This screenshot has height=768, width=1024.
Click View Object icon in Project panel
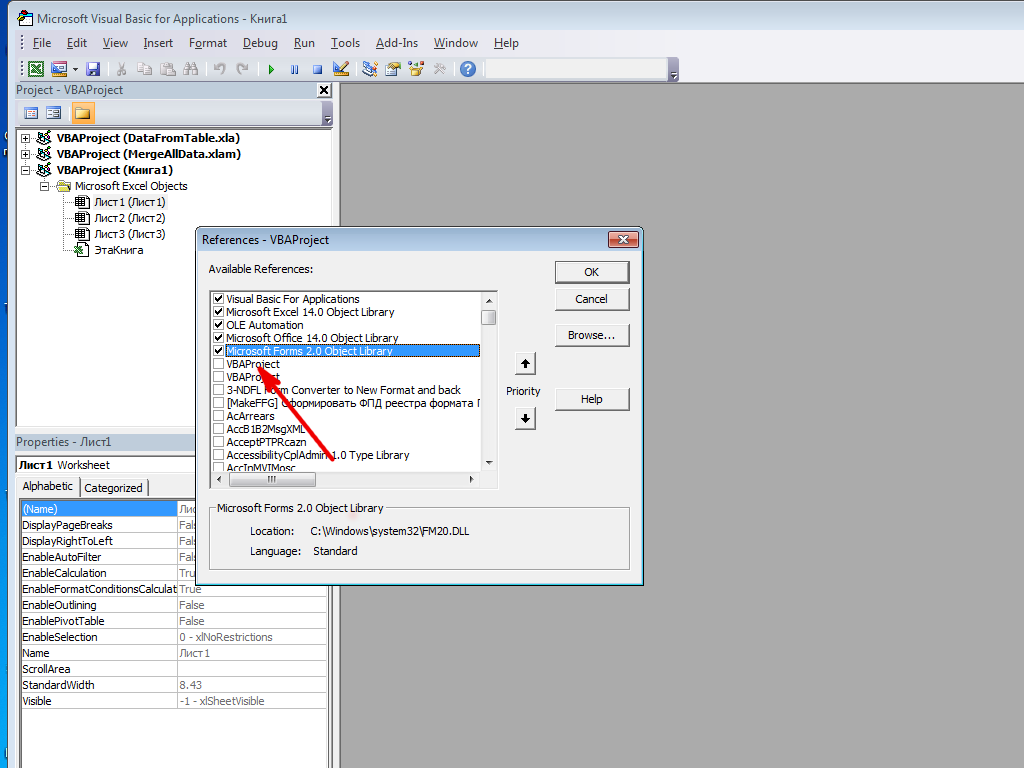coord(54,113)
